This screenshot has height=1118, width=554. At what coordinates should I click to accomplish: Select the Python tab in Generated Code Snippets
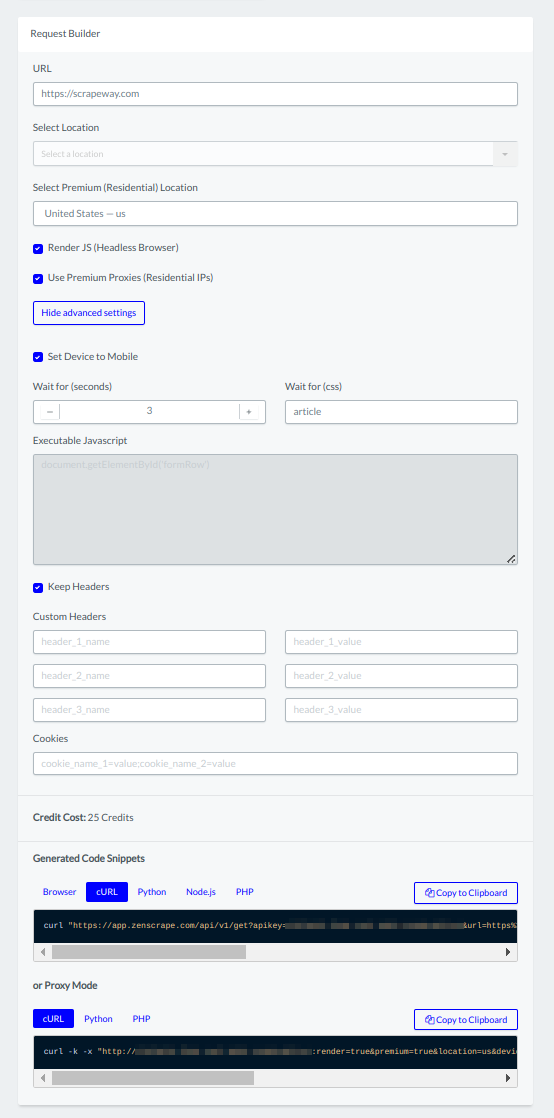click(x=152, y=892)
